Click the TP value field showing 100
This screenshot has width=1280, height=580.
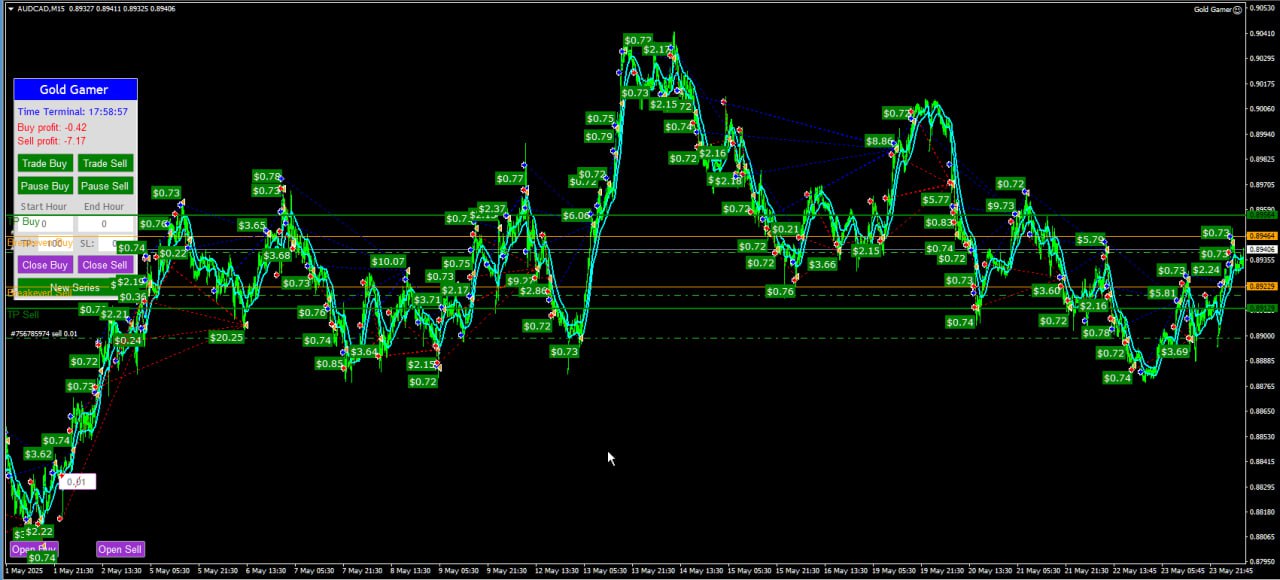coord(58,243)
